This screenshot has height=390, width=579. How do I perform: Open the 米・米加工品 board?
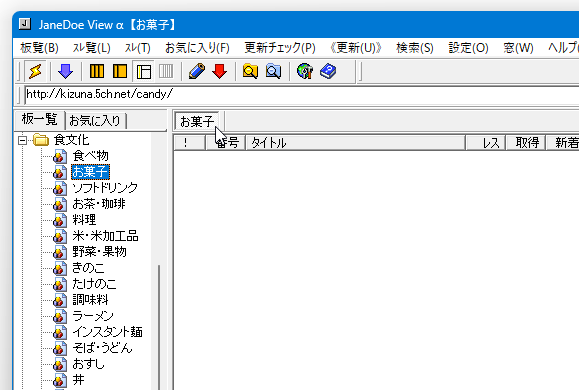click(x=105, y=236)
